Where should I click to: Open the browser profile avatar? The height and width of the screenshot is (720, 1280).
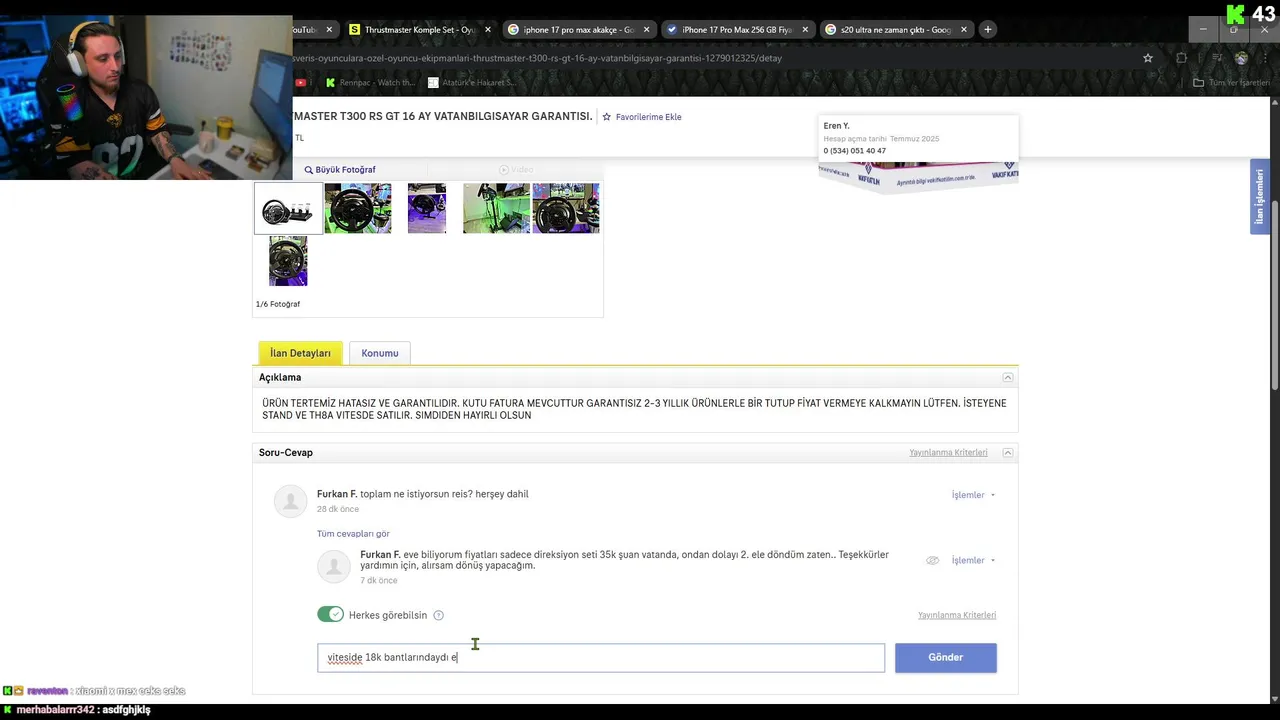pos(1241,58)
